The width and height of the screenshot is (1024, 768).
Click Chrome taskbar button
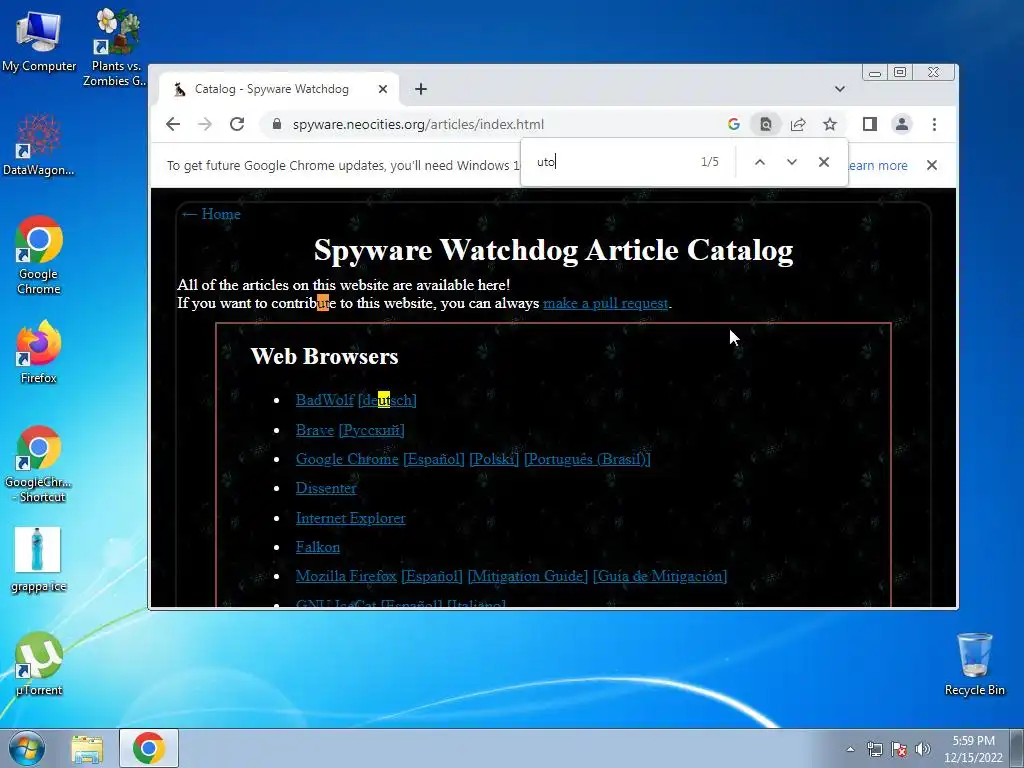pos(149,748)
